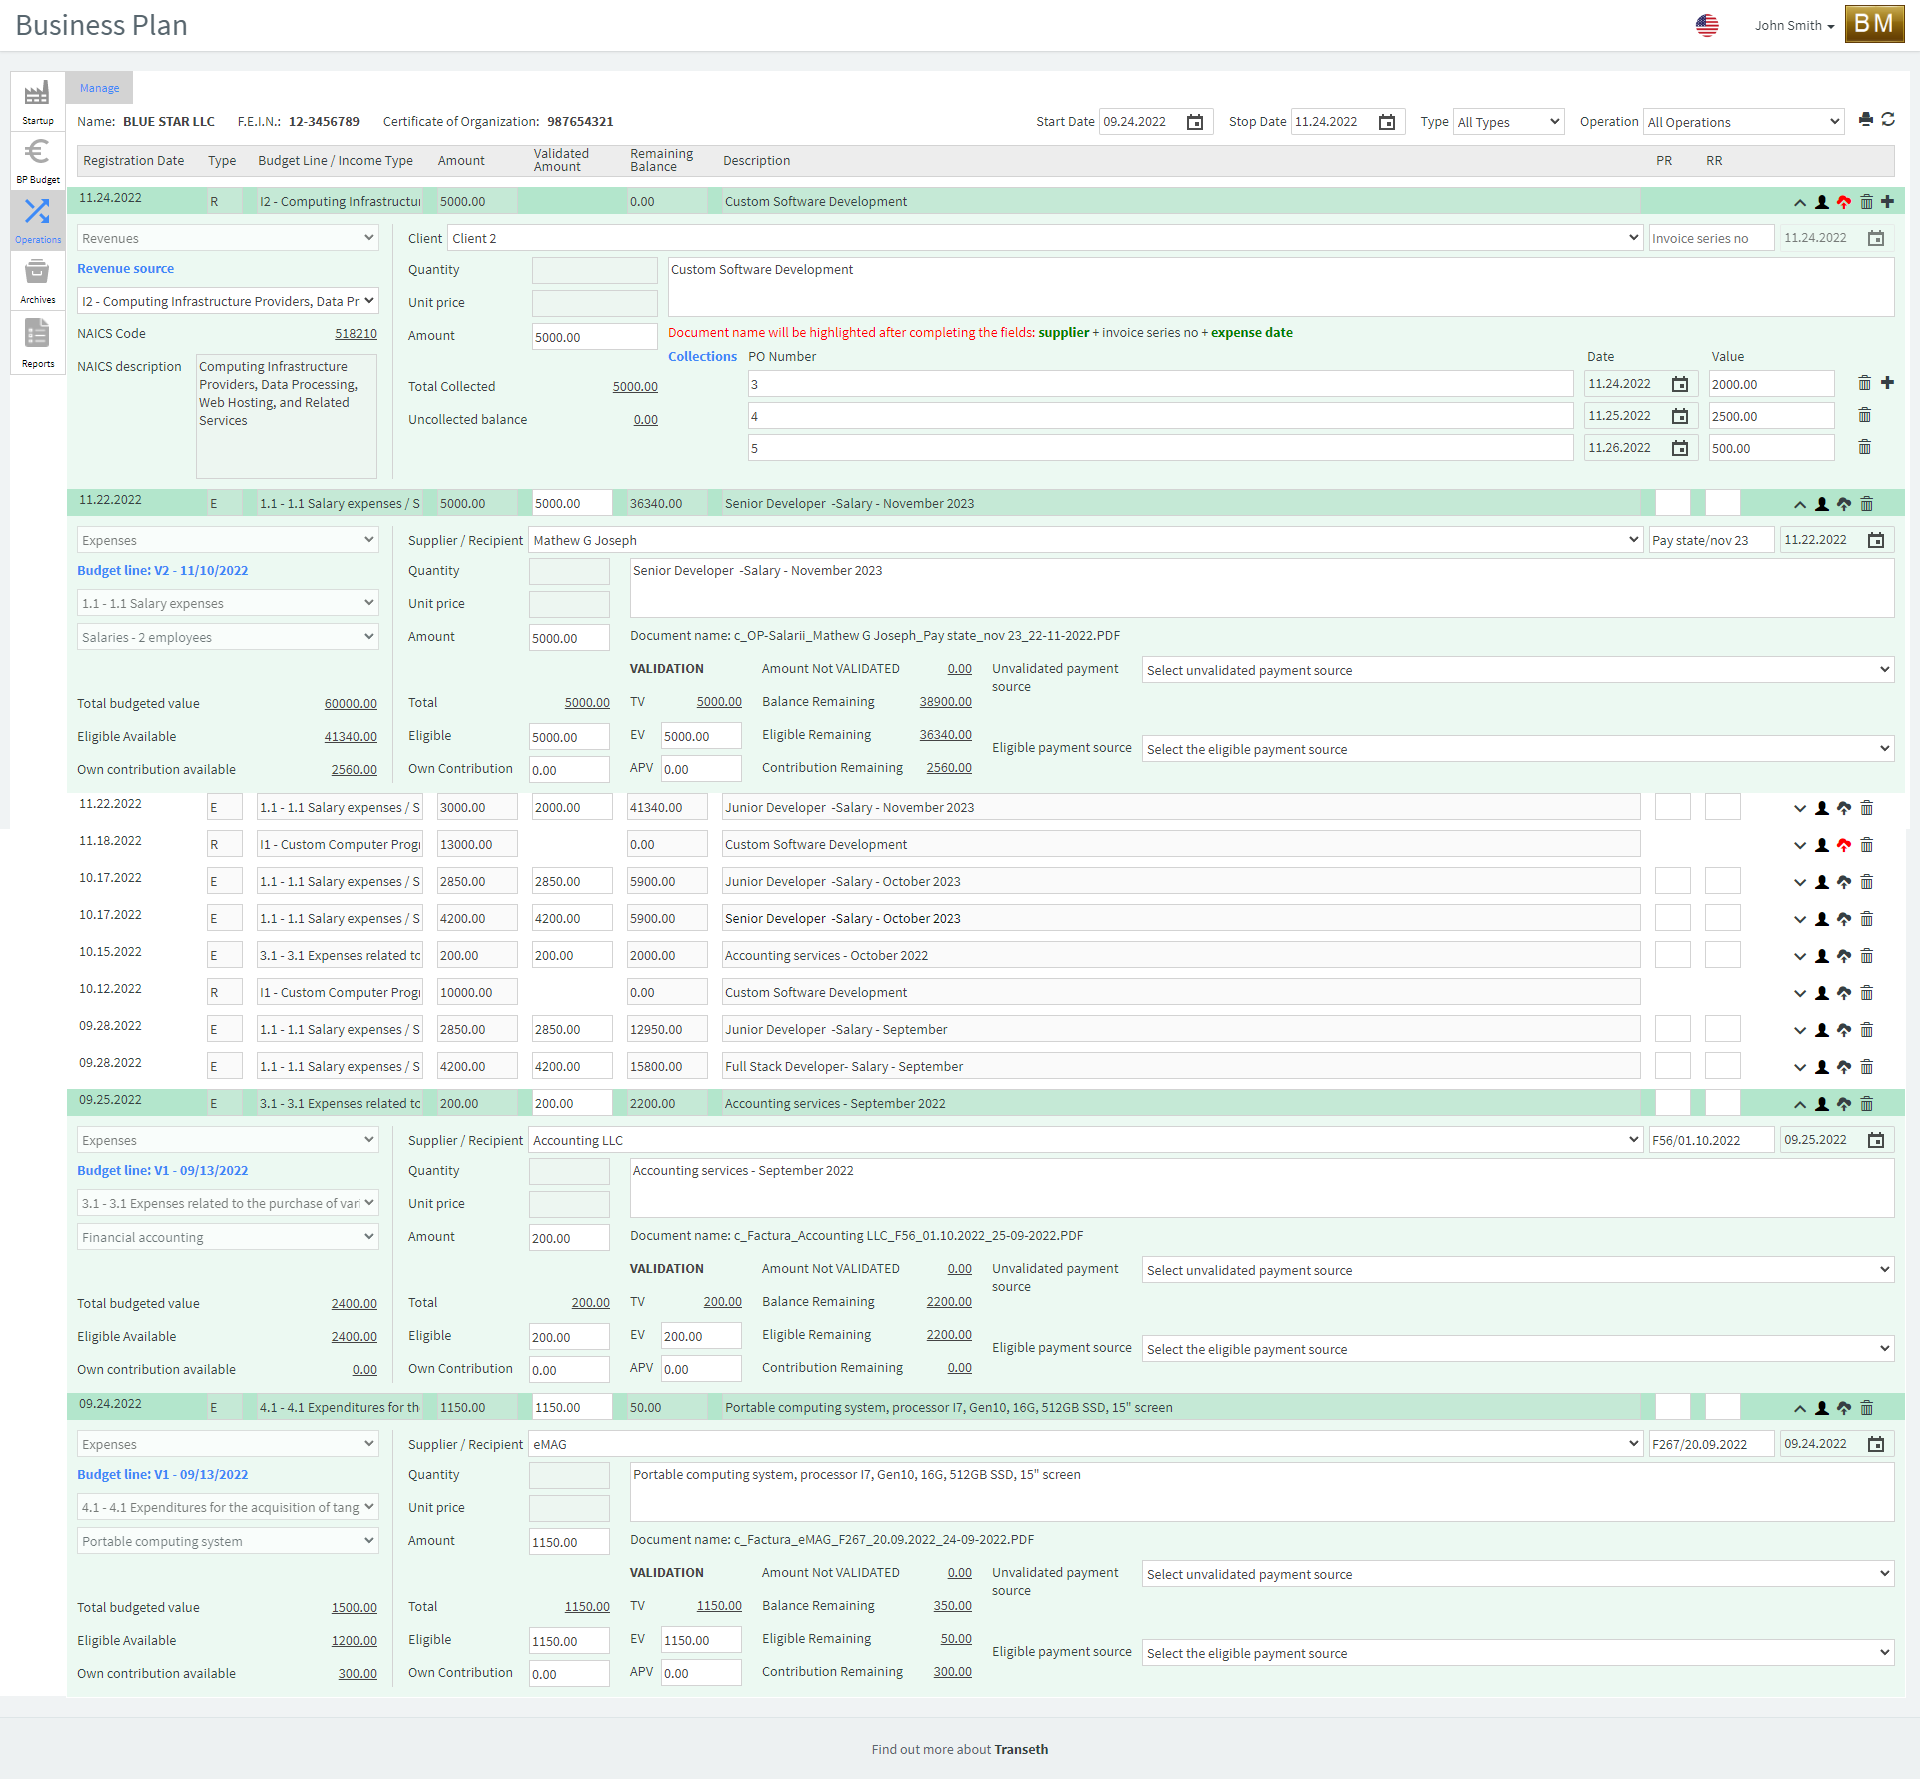Open Start Date calendar picker
This screenshot has width=1920, height=1779.
[1195, 122]
